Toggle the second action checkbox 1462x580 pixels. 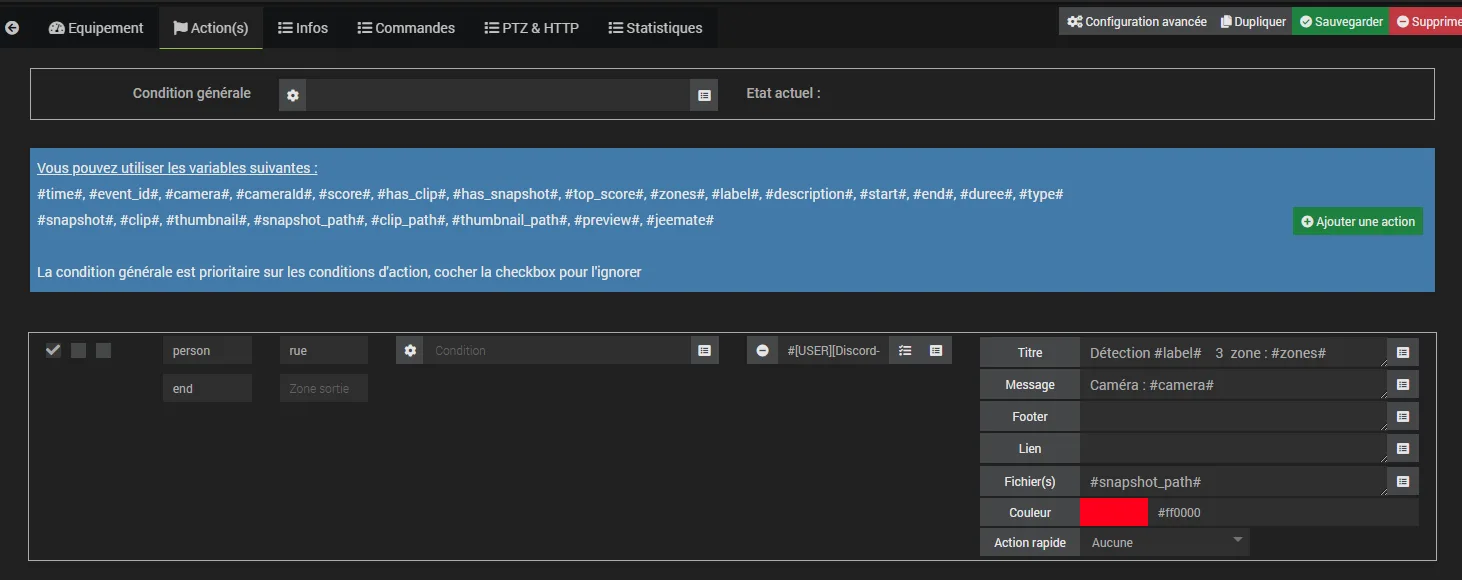click(78, 350)
